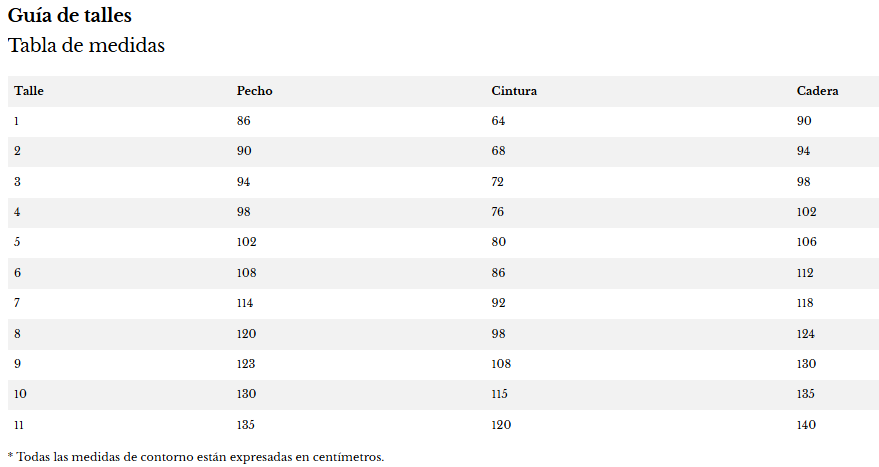Click the Cadera value 140 in last row
This screenshot has width=879, height=467.
[806, 425]
